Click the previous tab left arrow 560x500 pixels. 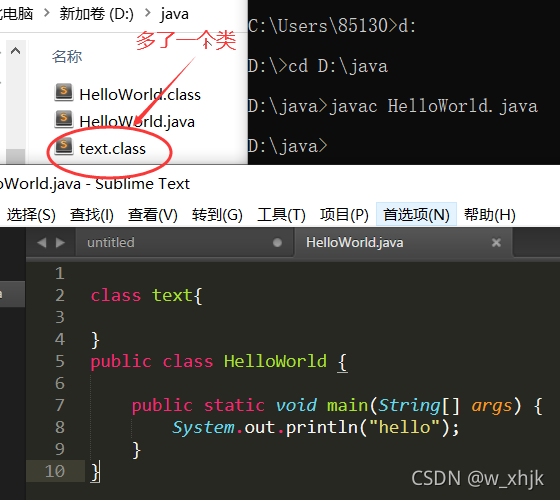(42, 243)
